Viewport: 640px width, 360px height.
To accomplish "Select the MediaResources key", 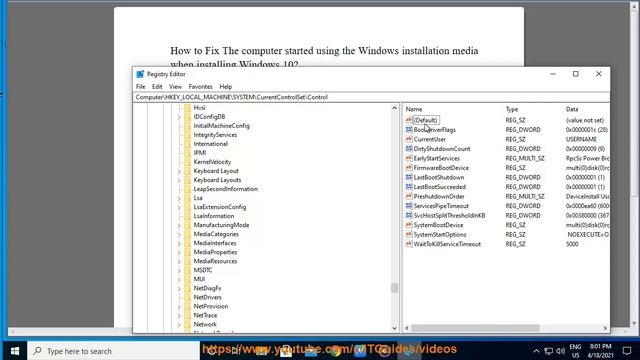I will (215, 261).
